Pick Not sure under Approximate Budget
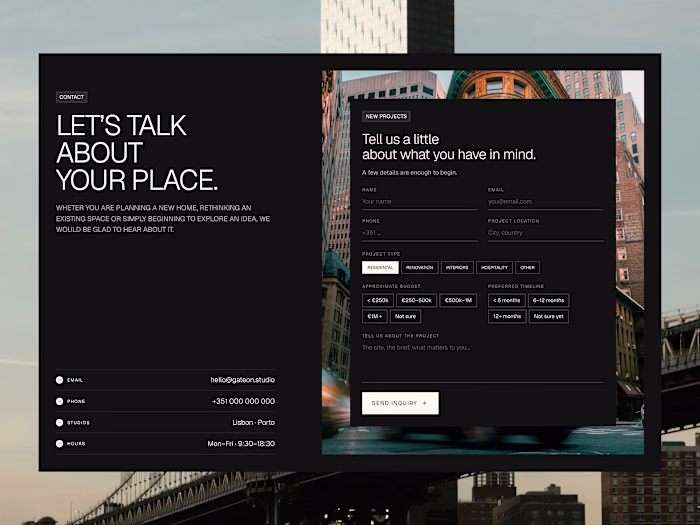Viewport: 700px width, 525px height. [x=405, y=317]
